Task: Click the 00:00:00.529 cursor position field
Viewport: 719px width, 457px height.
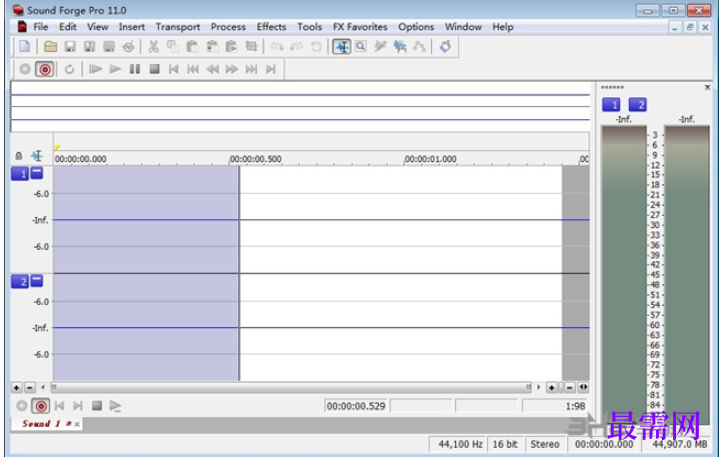Action: 356,406
